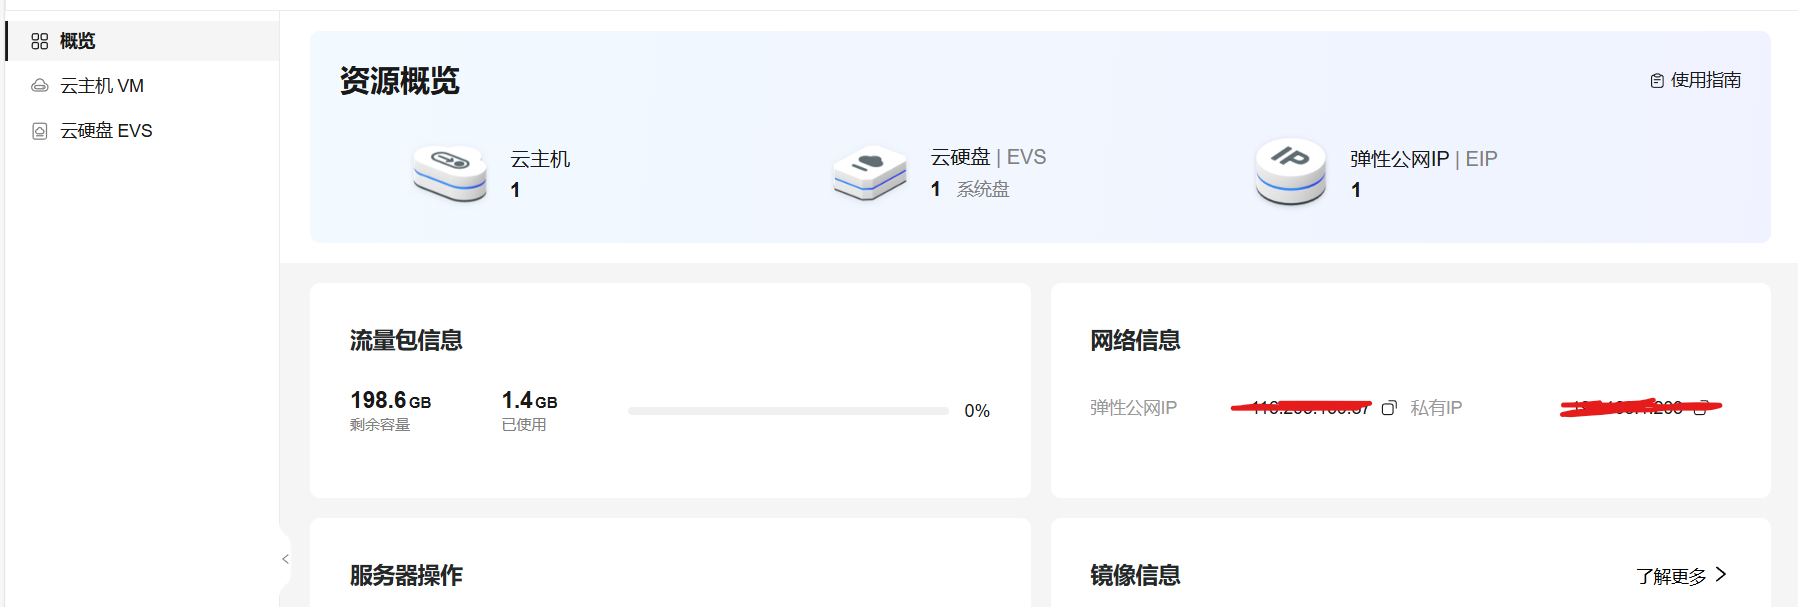Click the 了解更多 link

click(1671, 576)
